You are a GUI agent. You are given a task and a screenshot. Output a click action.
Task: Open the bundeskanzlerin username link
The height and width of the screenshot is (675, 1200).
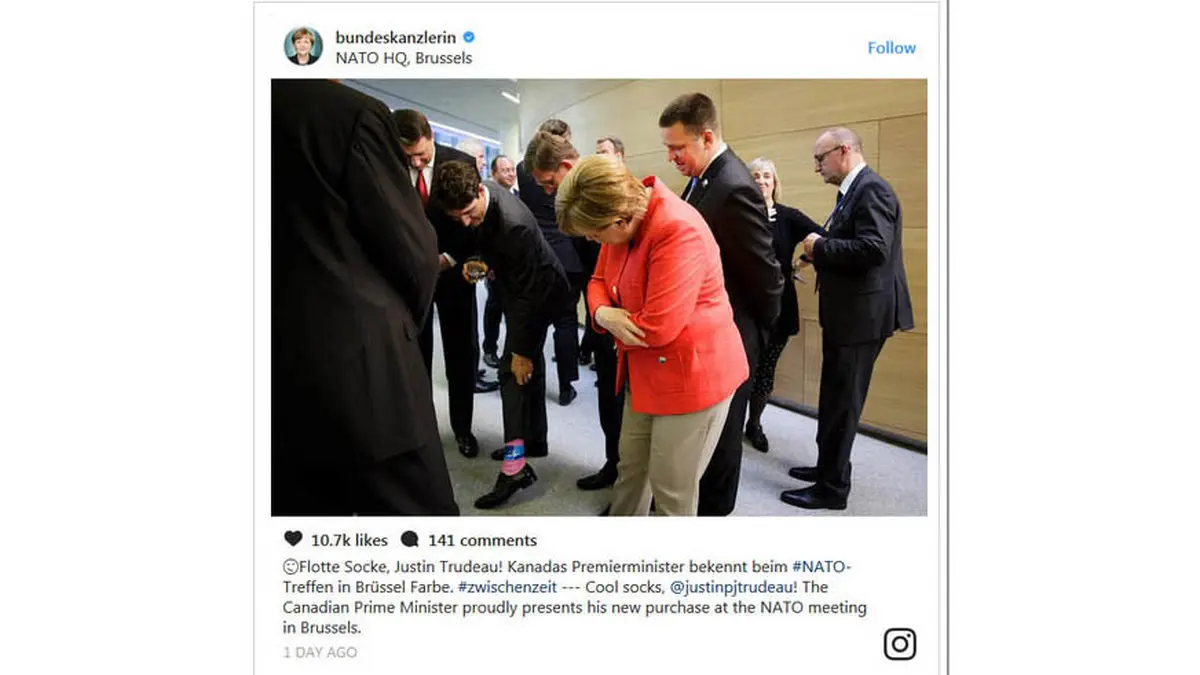coord(396,38)
